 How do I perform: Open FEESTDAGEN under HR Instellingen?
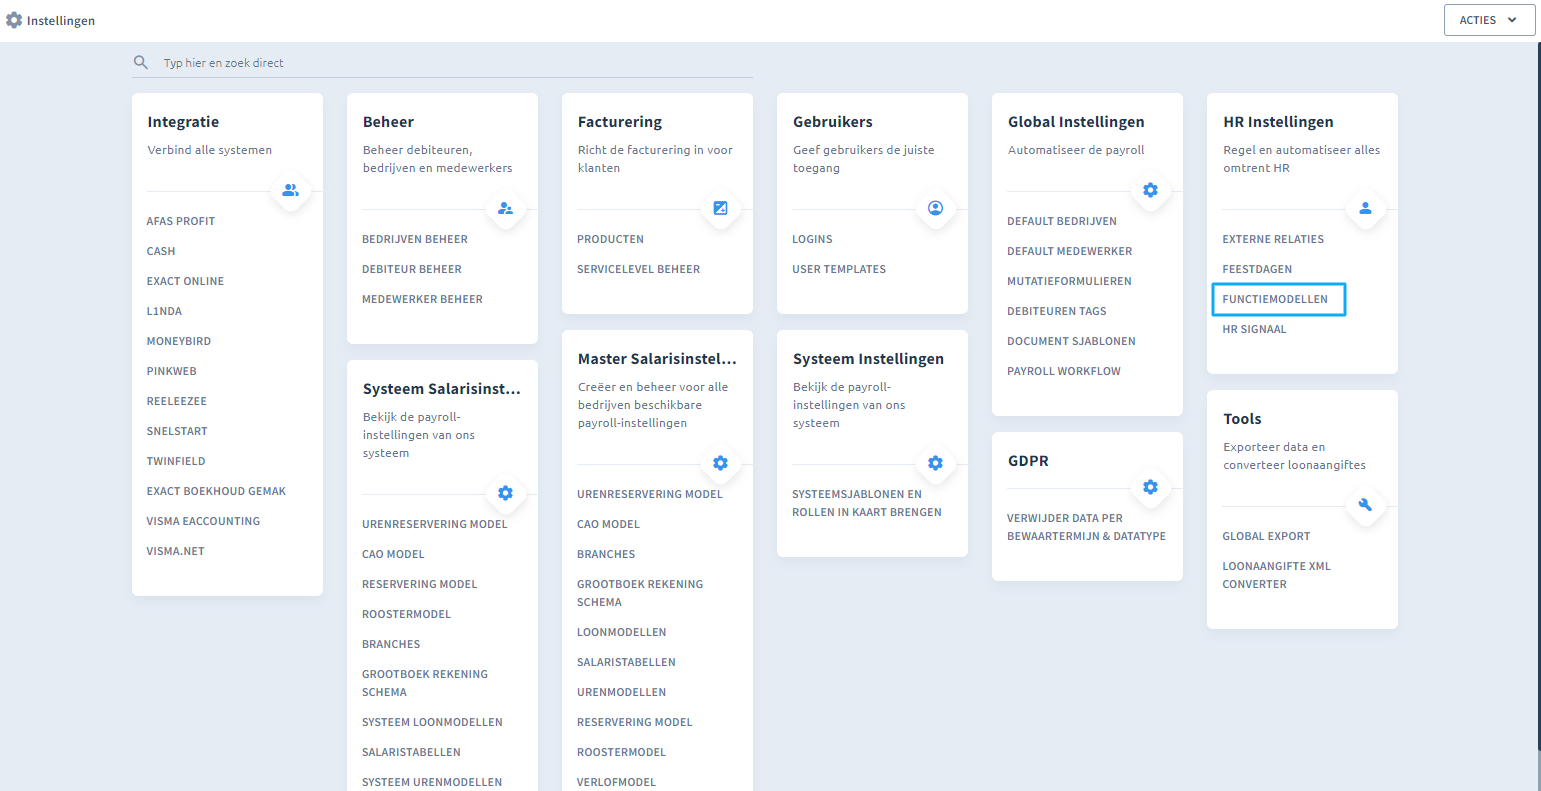(1257, 269)
